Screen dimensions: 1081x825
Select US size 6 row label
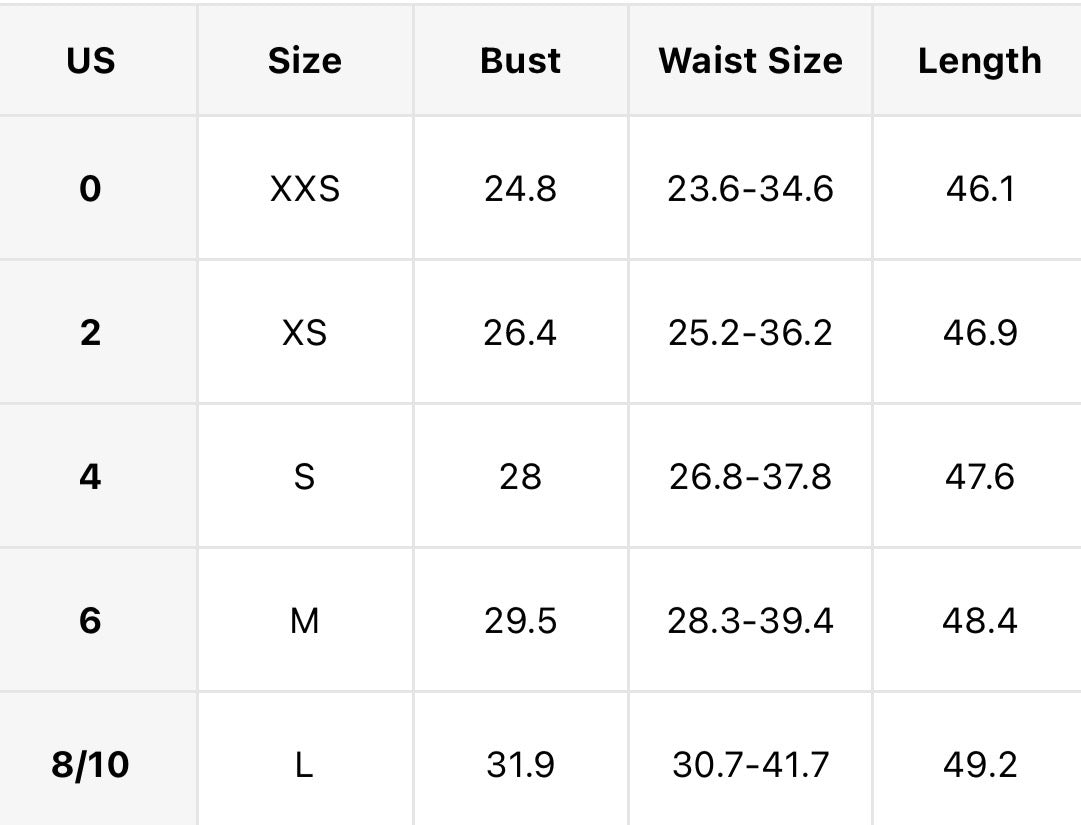90,620
